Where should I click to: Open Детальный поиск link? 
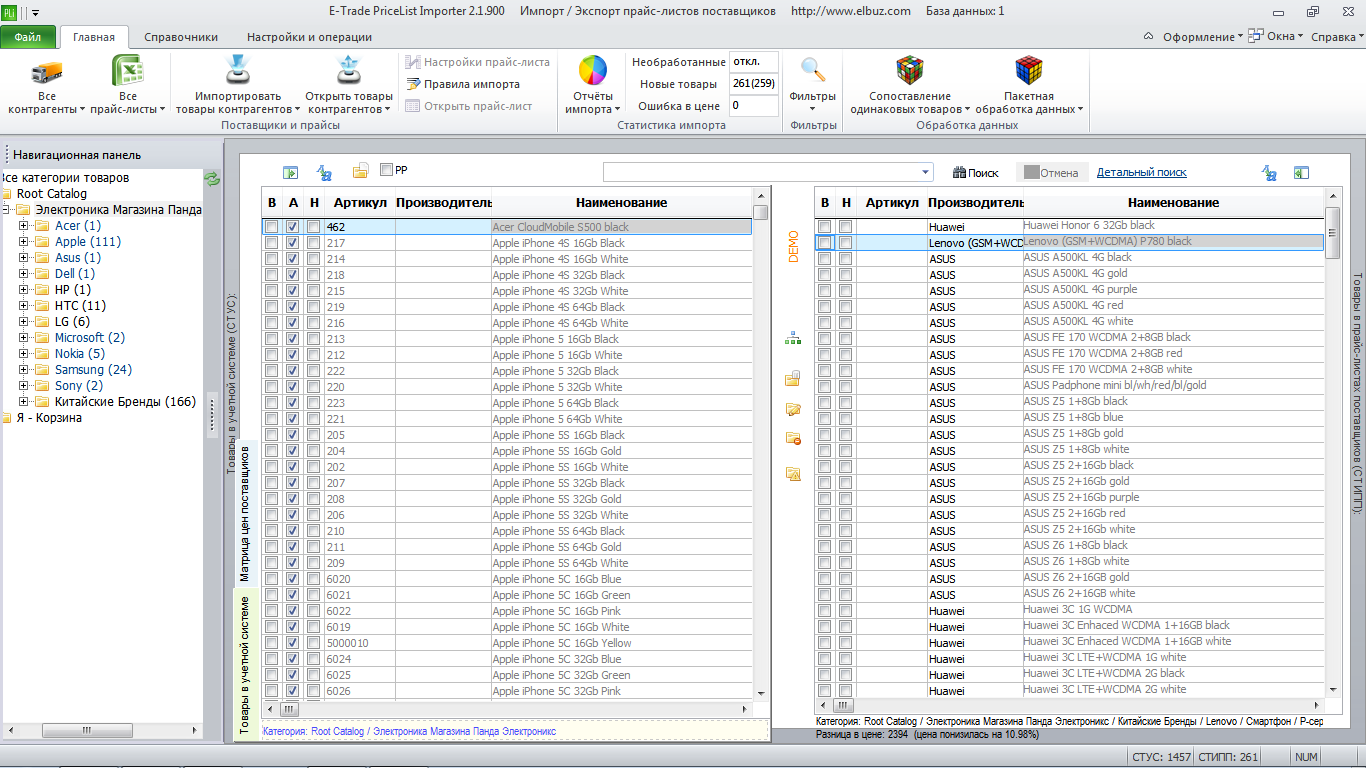click(1142, 172)
